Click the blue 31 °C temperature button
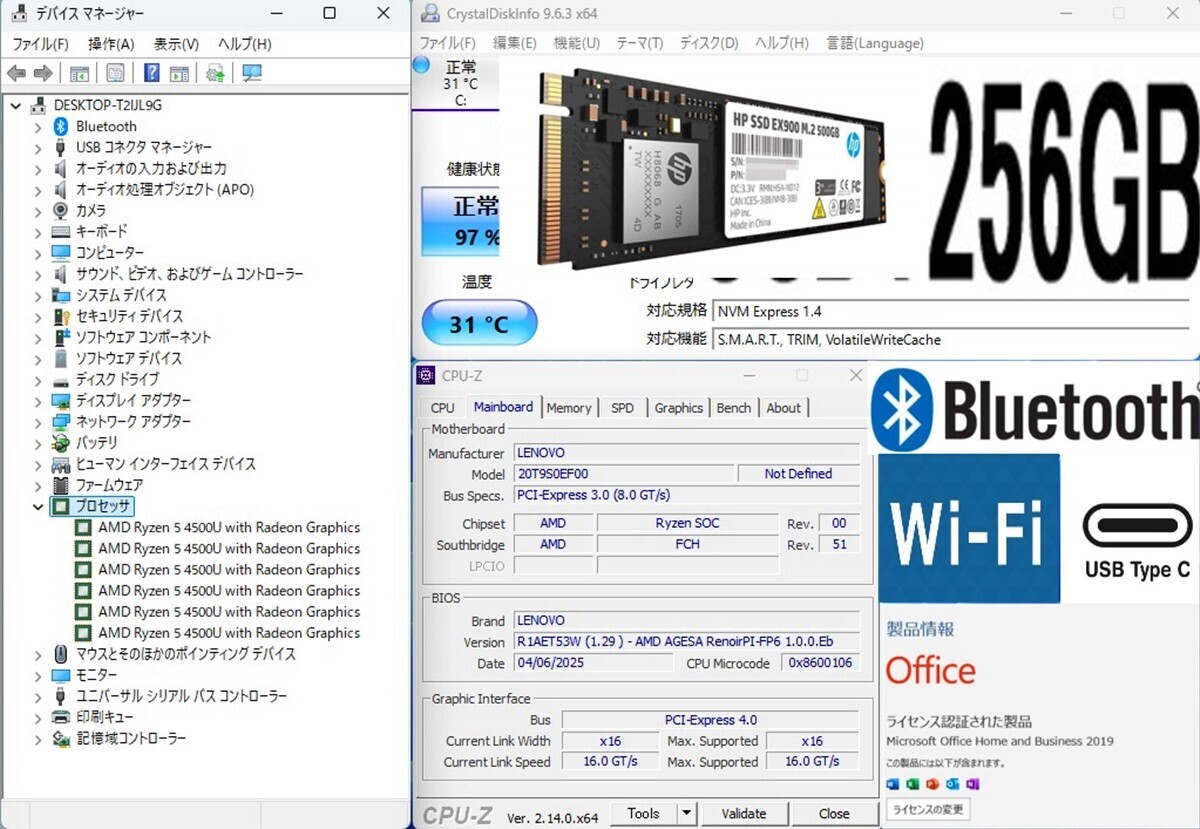 click(x=479, y=324)
